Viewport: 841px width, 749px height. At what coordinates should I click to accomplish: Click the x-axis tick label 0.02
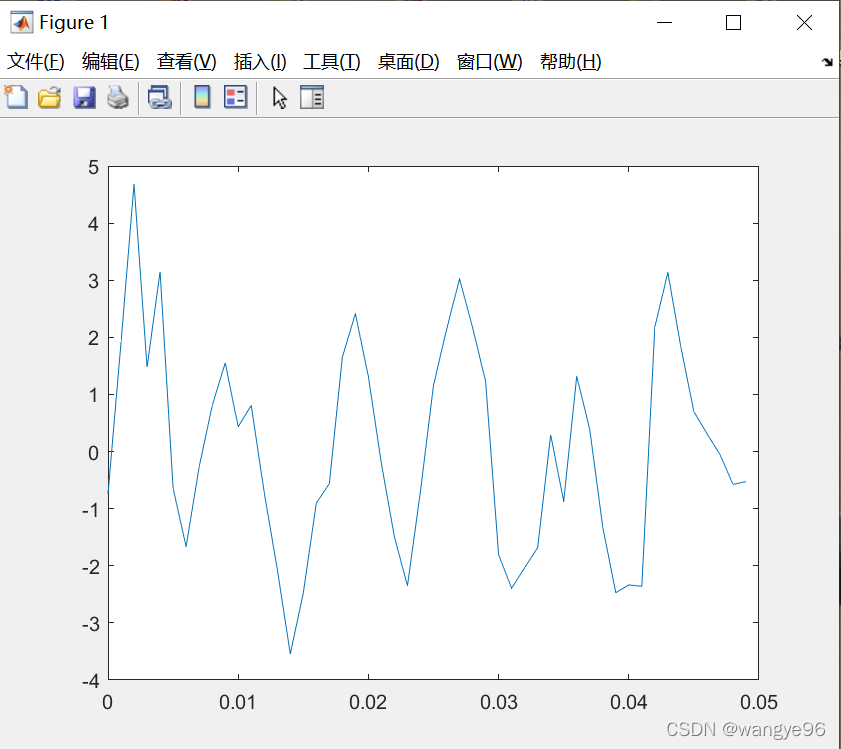(368, 702)
